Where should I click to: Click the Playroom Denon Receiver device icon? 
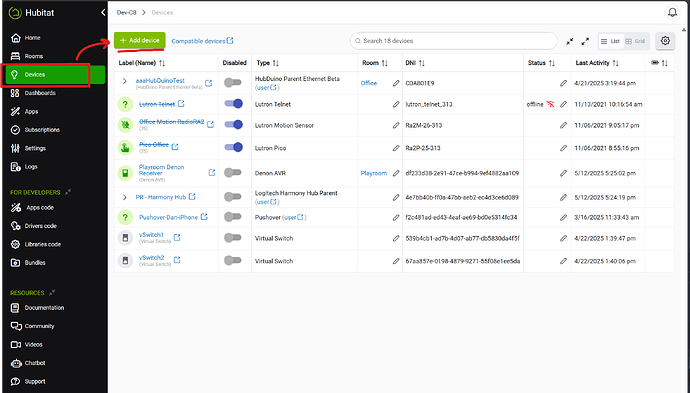(x=125, y=173)
